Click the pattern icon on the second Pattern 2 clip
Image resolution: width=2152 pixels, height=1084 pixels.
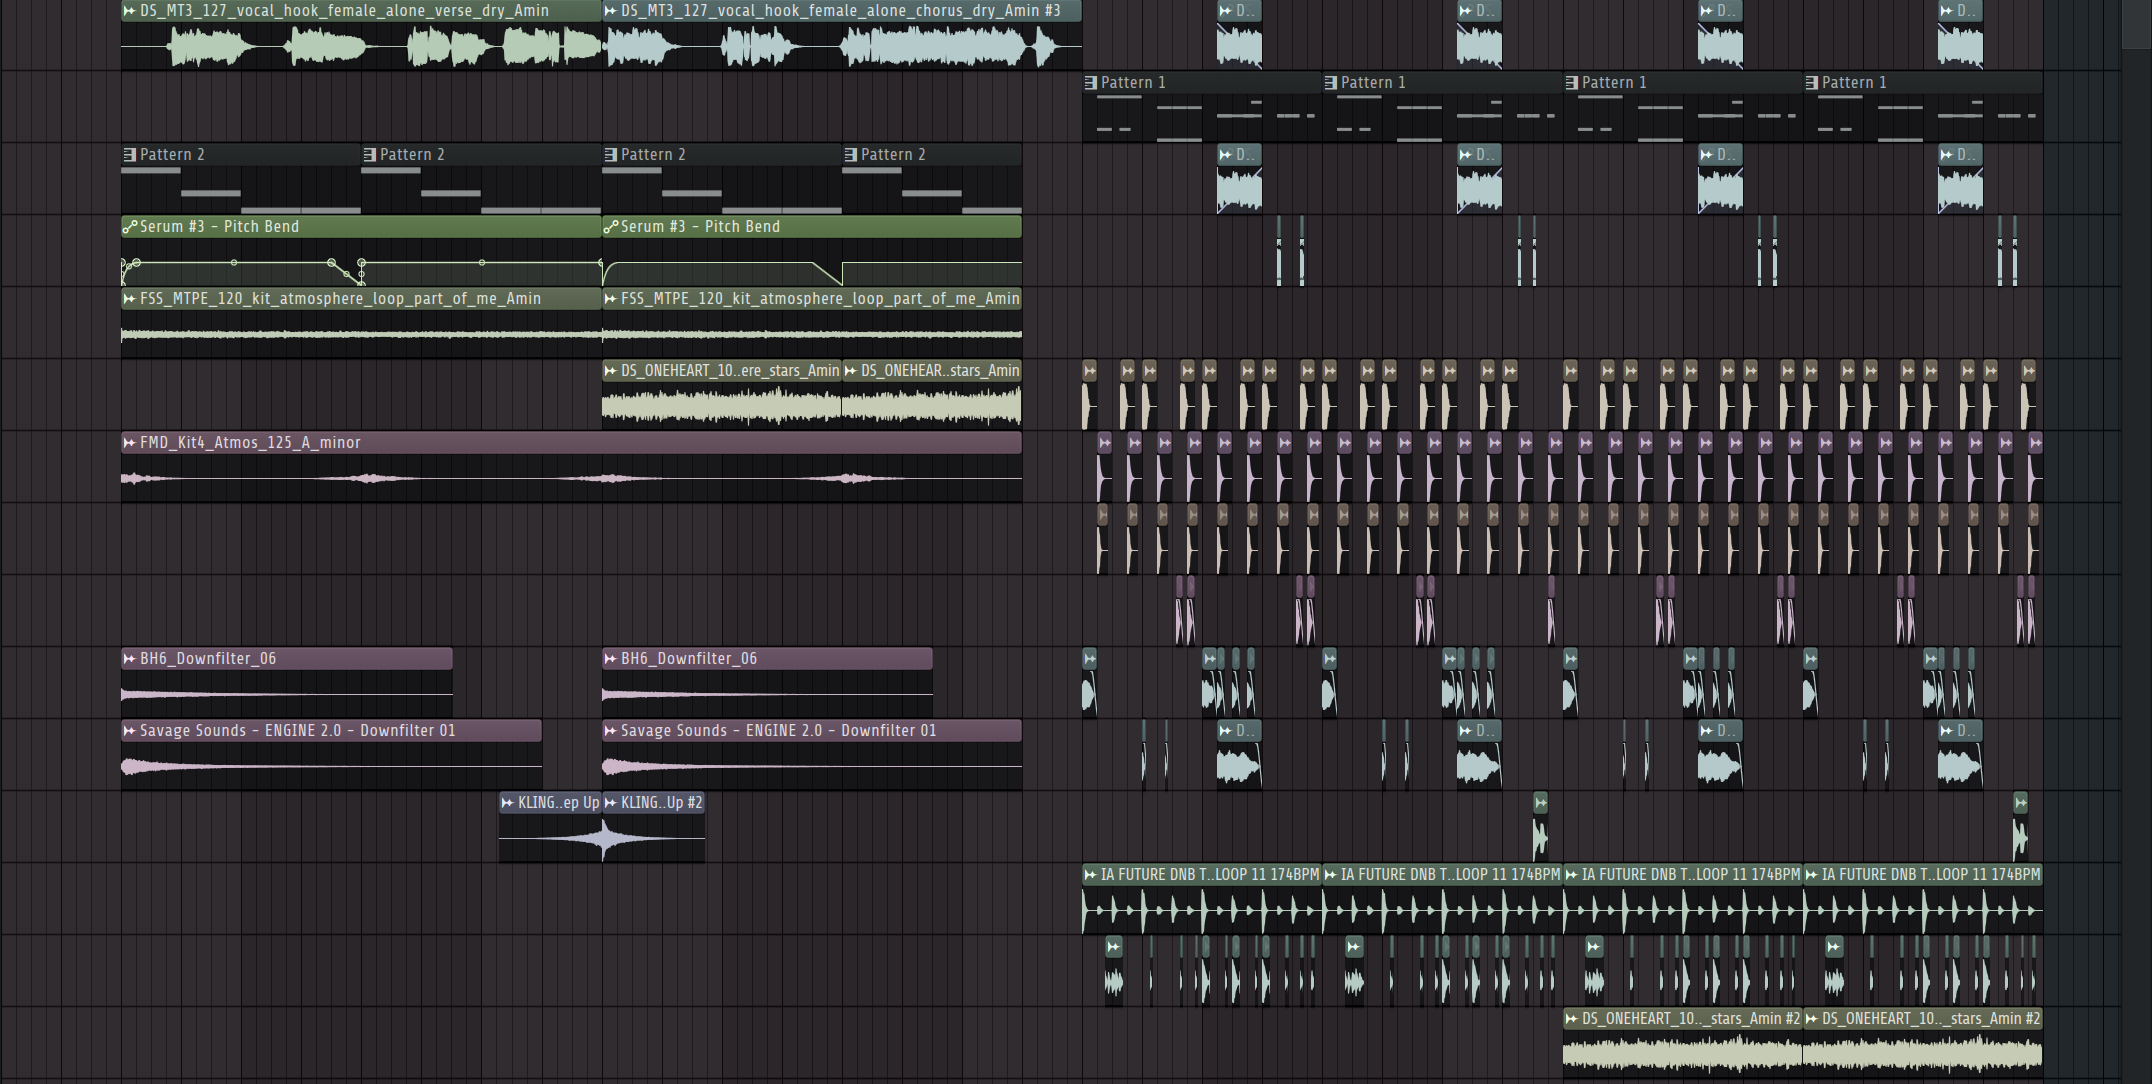[369, 155]
